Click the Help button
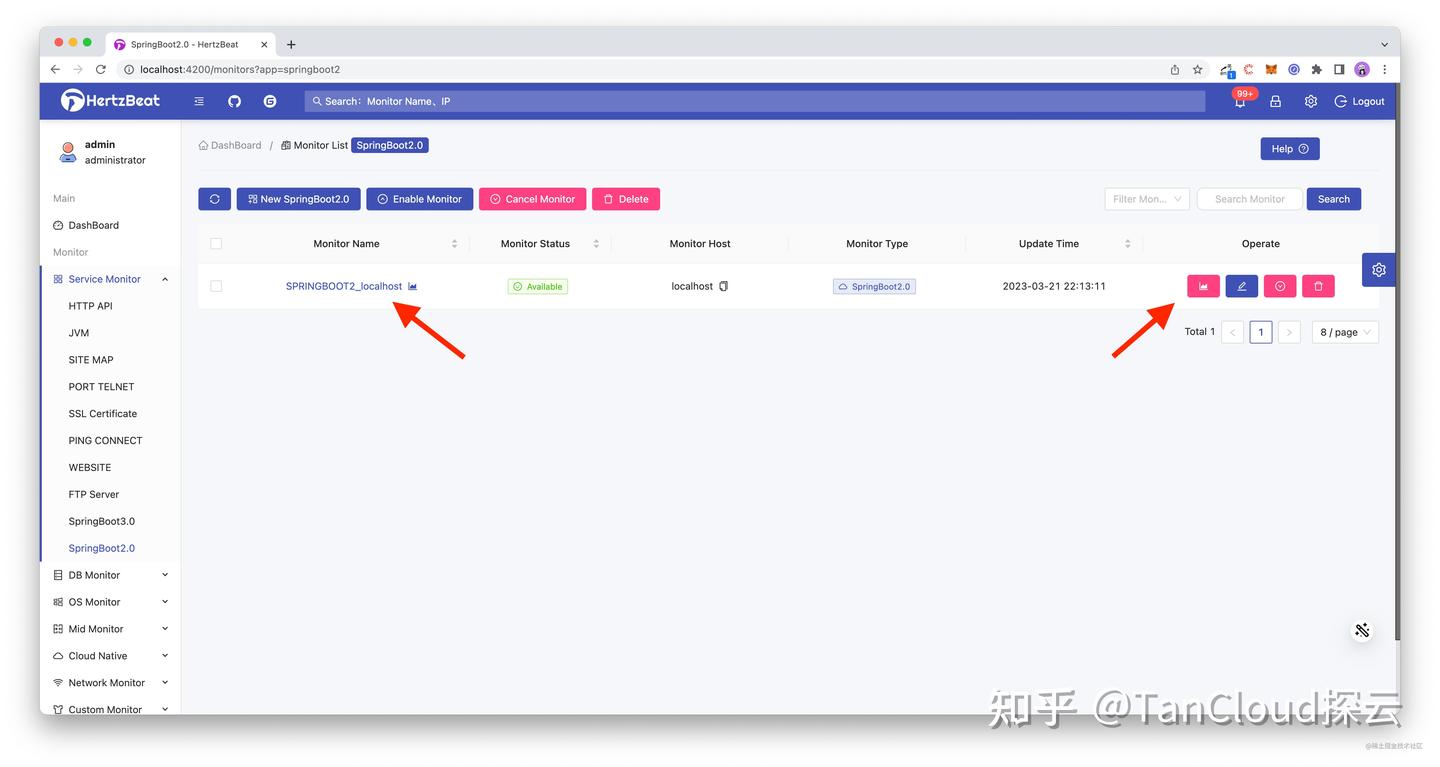The image size is (1440, 767). coord(1290,149)
